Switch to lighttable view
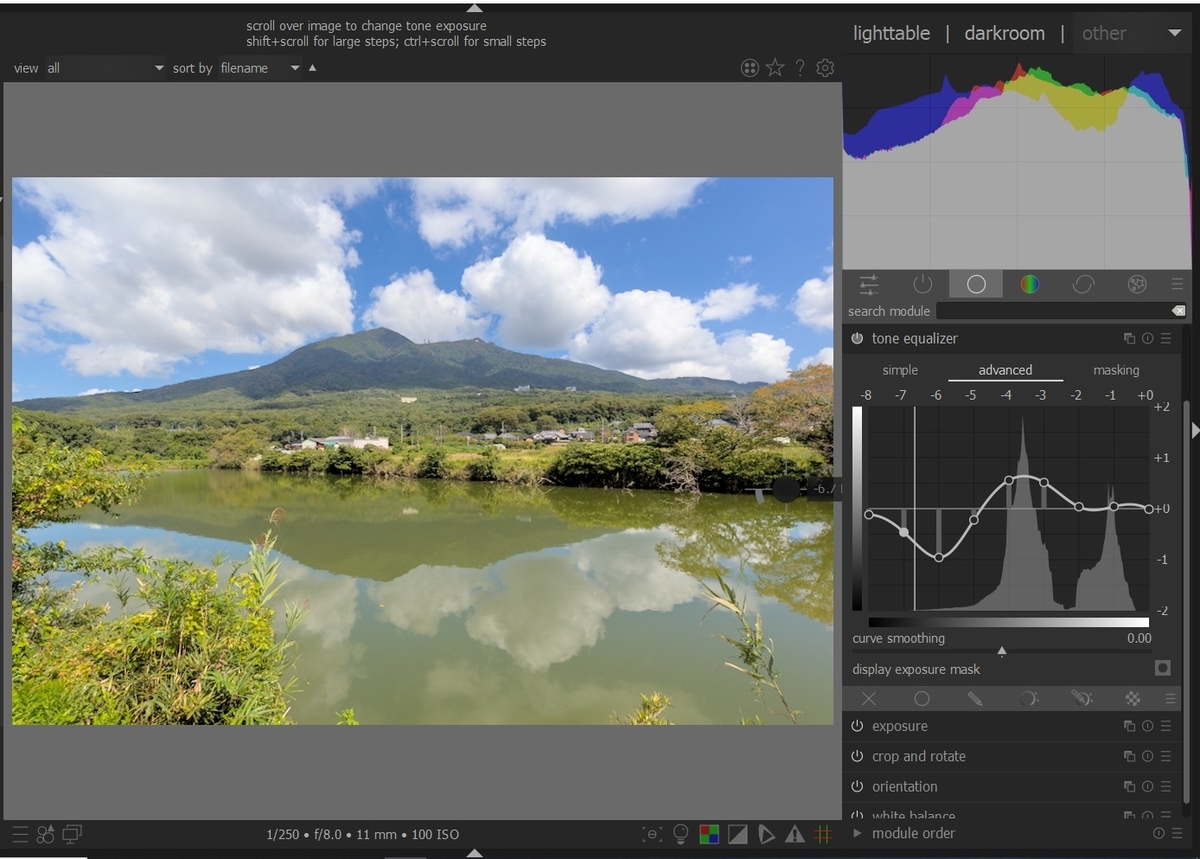This screenshot has height=859, width=1200. (891, 33)
